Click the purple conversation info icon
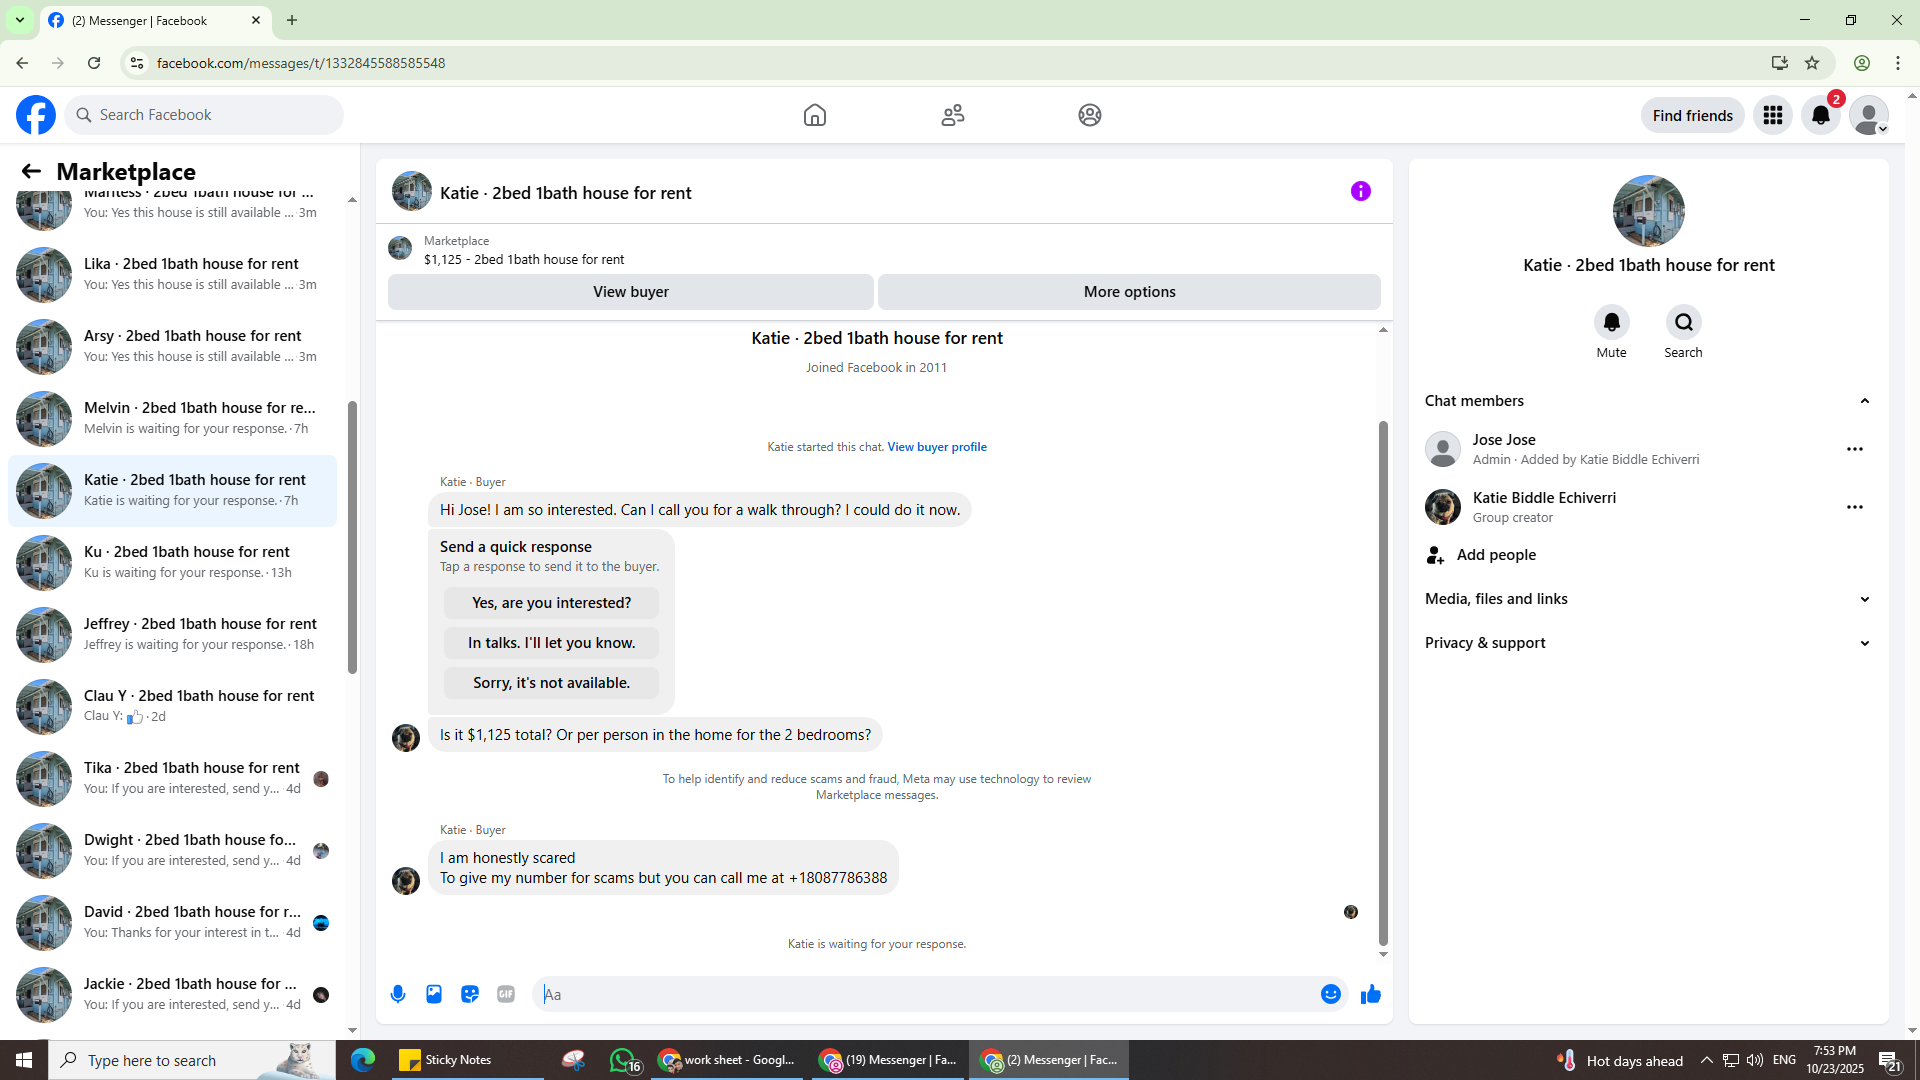The width and height of the screenshot is (1920, 1080). click(1360, 191)
